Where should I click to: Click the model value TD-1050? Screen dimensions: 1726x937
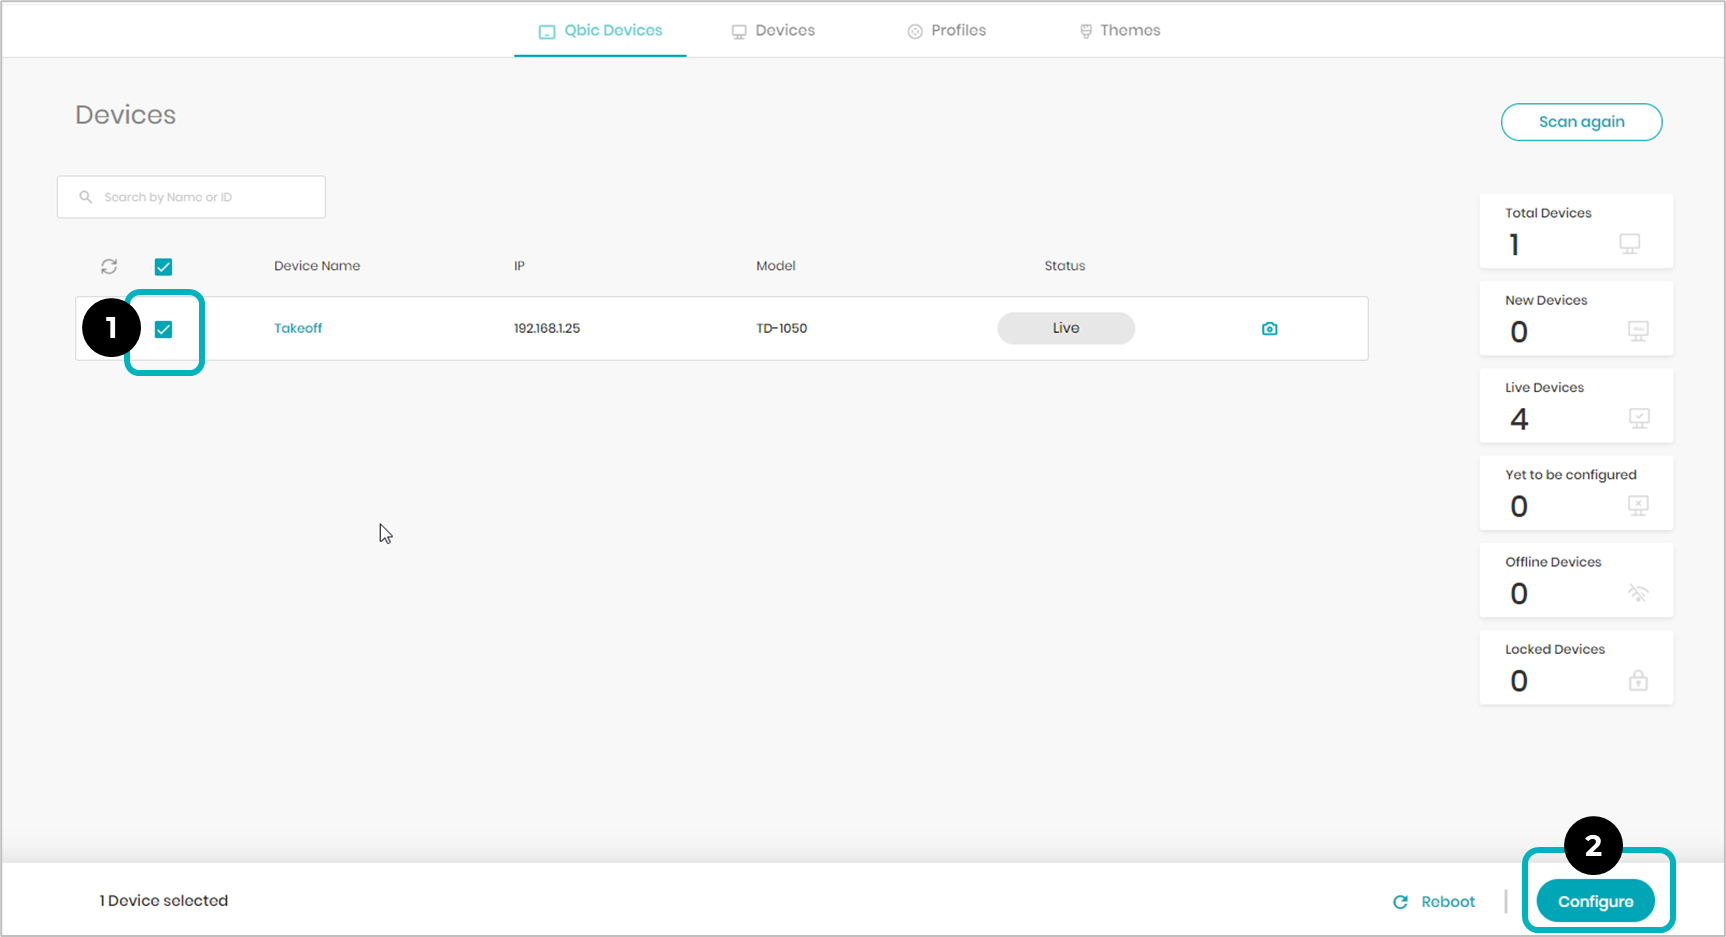(781, 328)
